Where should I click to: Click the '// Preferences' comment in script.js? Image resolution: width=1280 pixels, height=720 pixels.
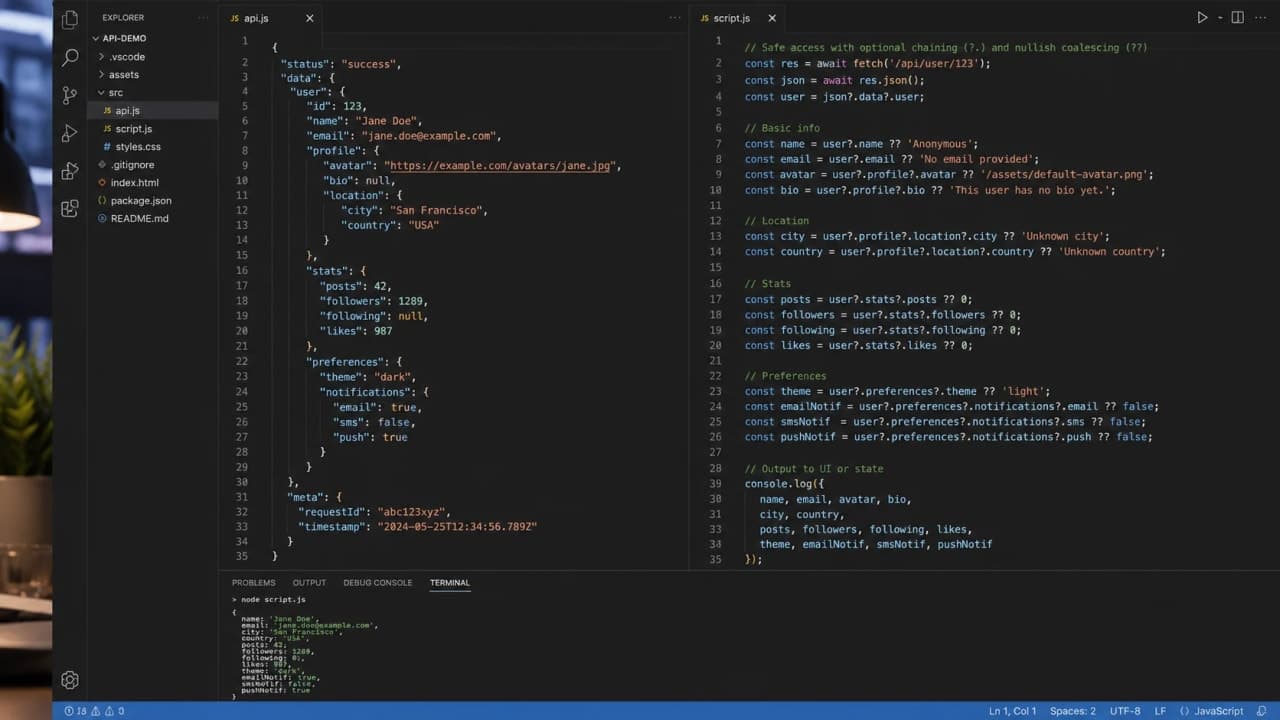(785, 376)
